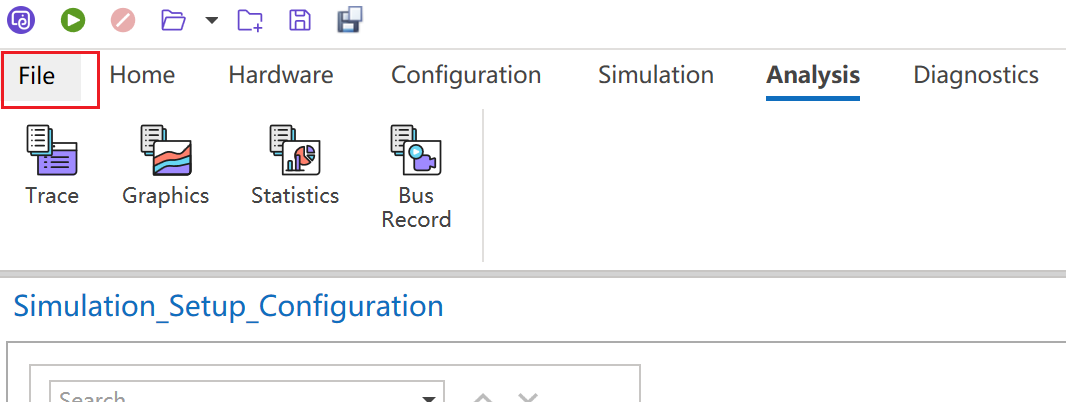Click the red stop simulation icon
This screenshot has width=1066, height=402.
tap(123, 19)
